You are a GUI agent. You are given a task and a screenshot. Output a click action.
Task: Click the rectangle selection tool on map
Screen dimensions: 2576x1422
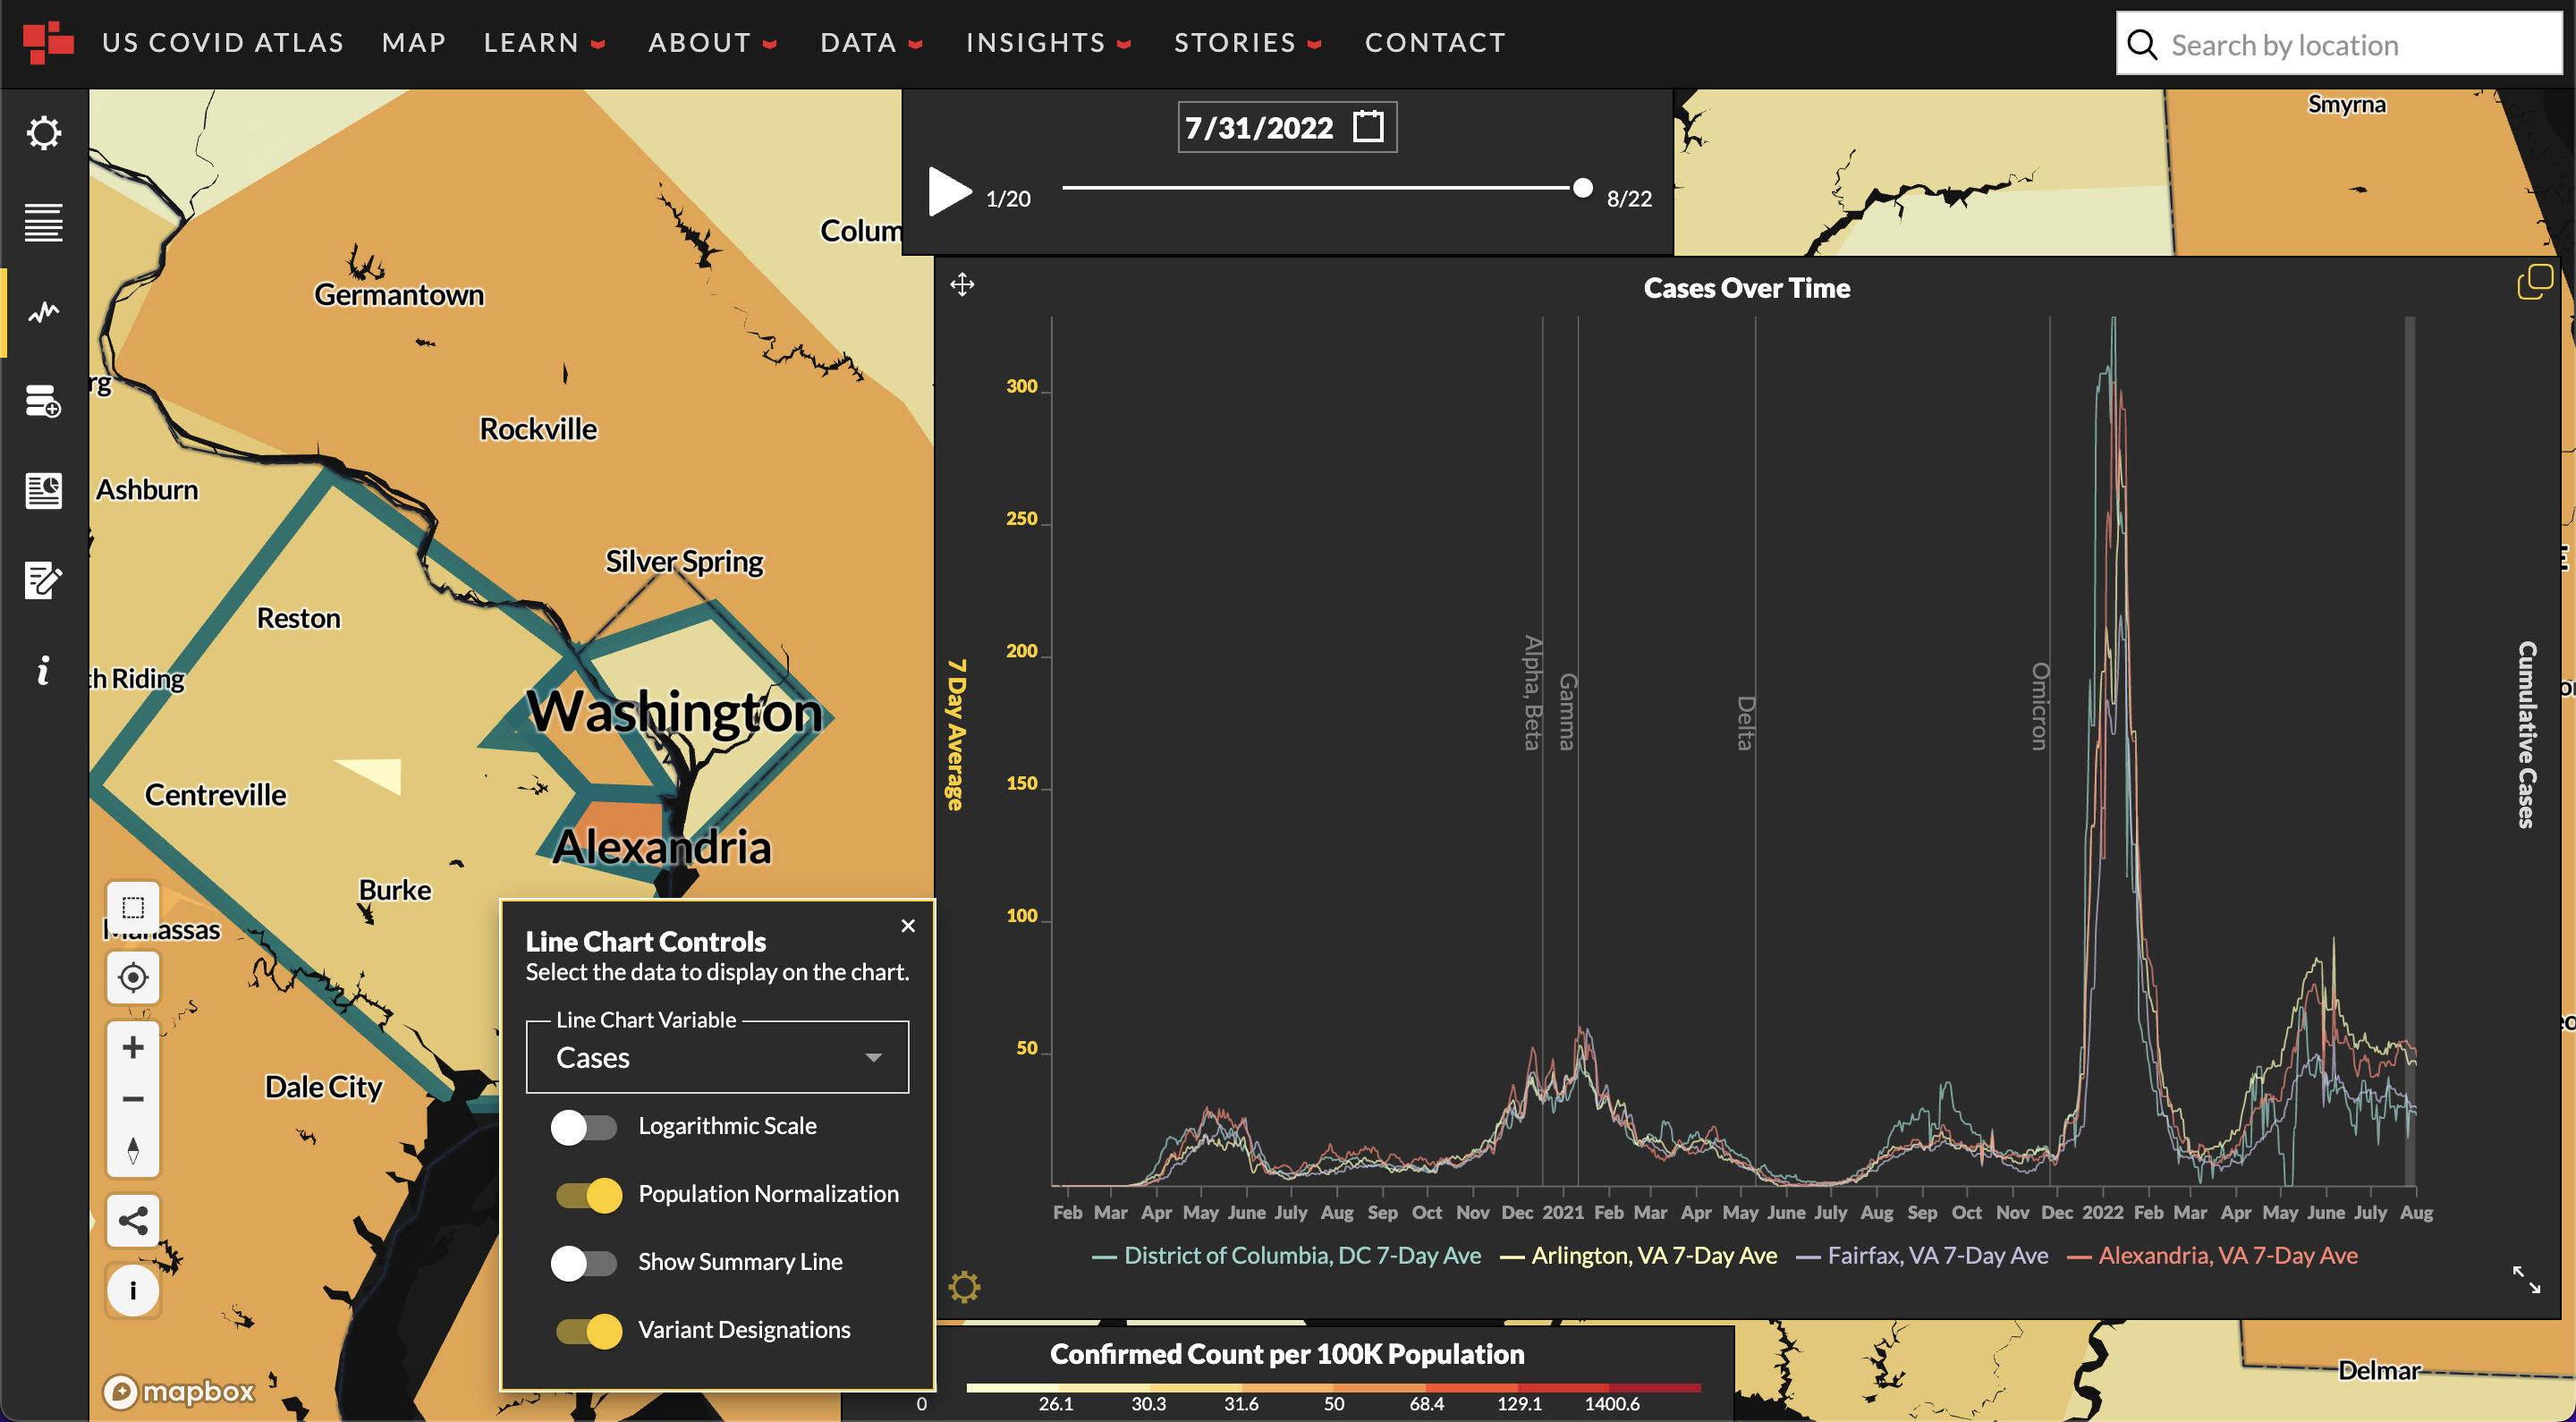133,907
